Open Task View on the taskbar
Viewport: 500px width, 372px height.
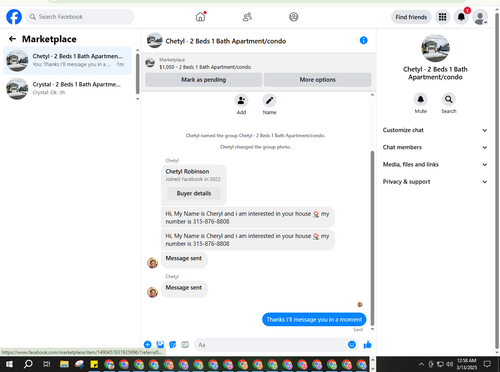[x=47, y=364]
